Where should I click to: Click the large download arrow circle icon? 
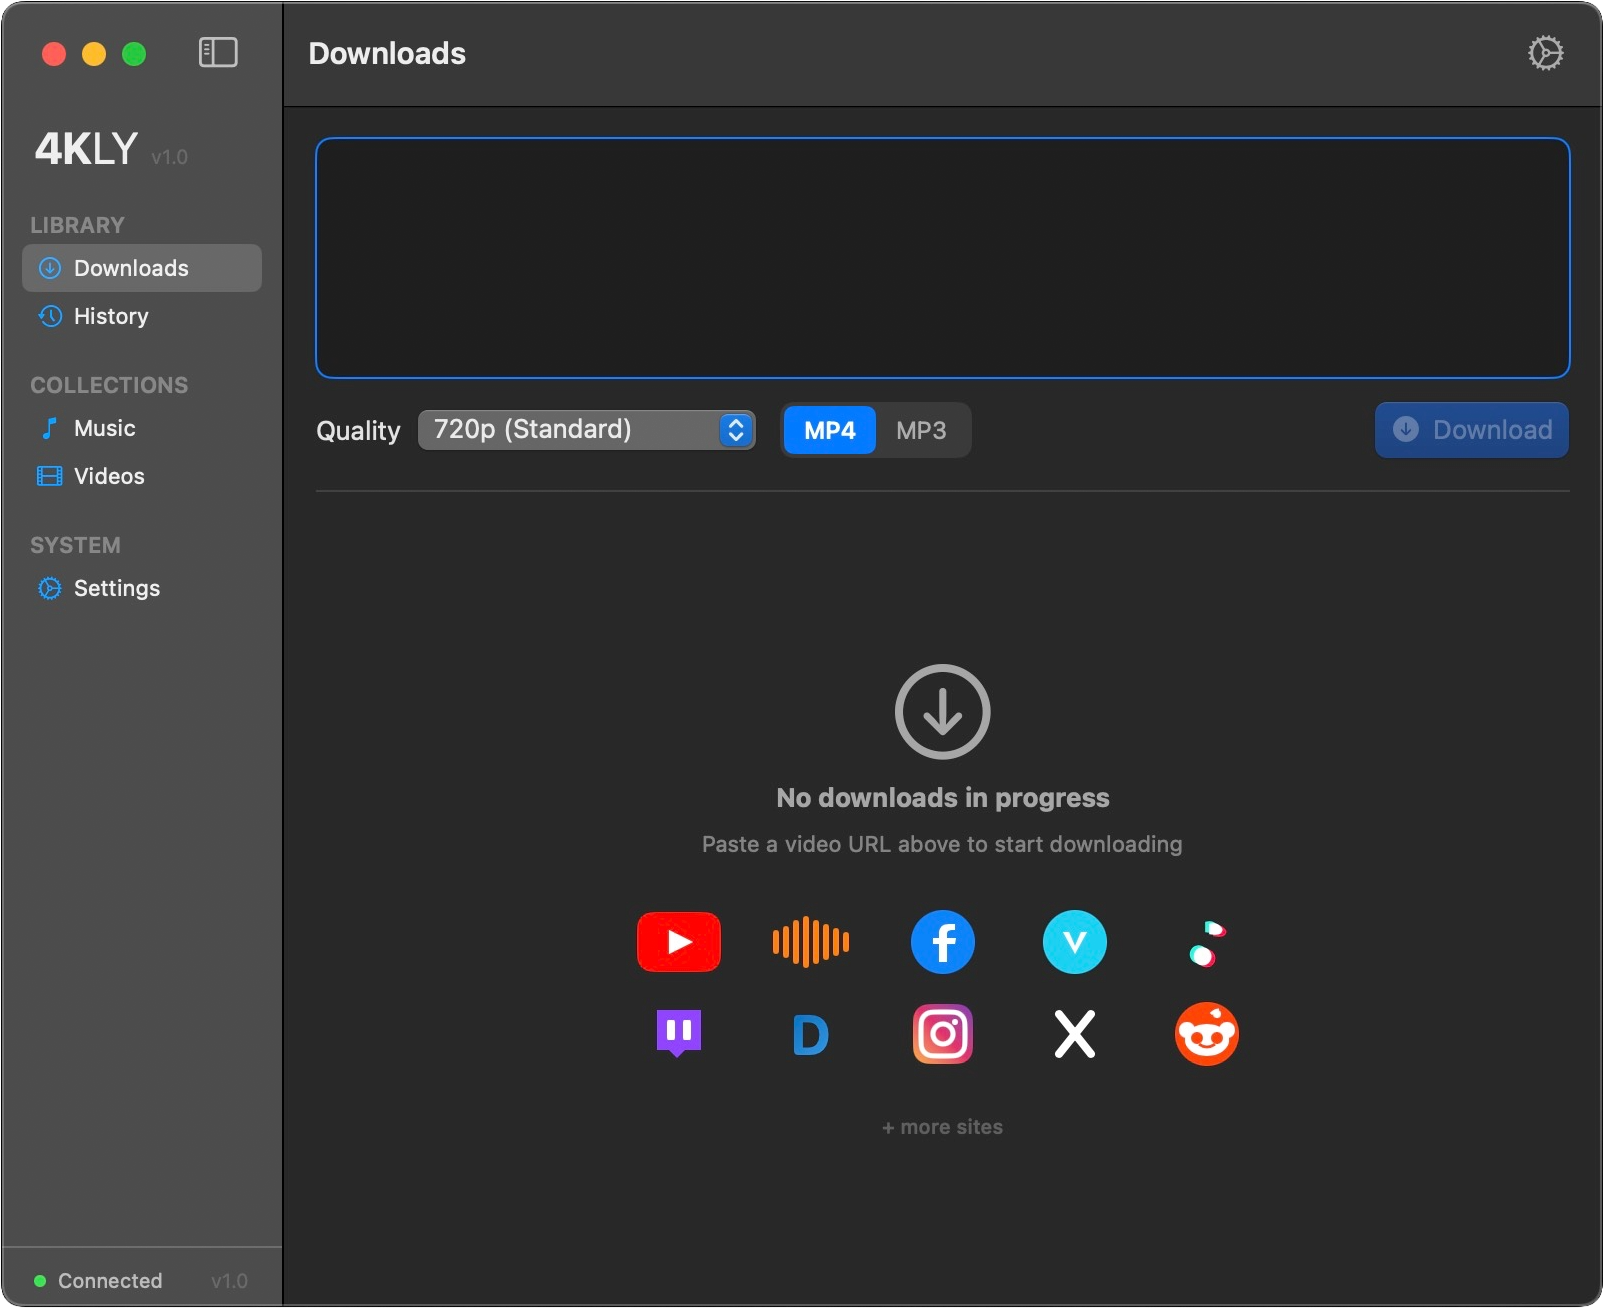pos(943,712)
